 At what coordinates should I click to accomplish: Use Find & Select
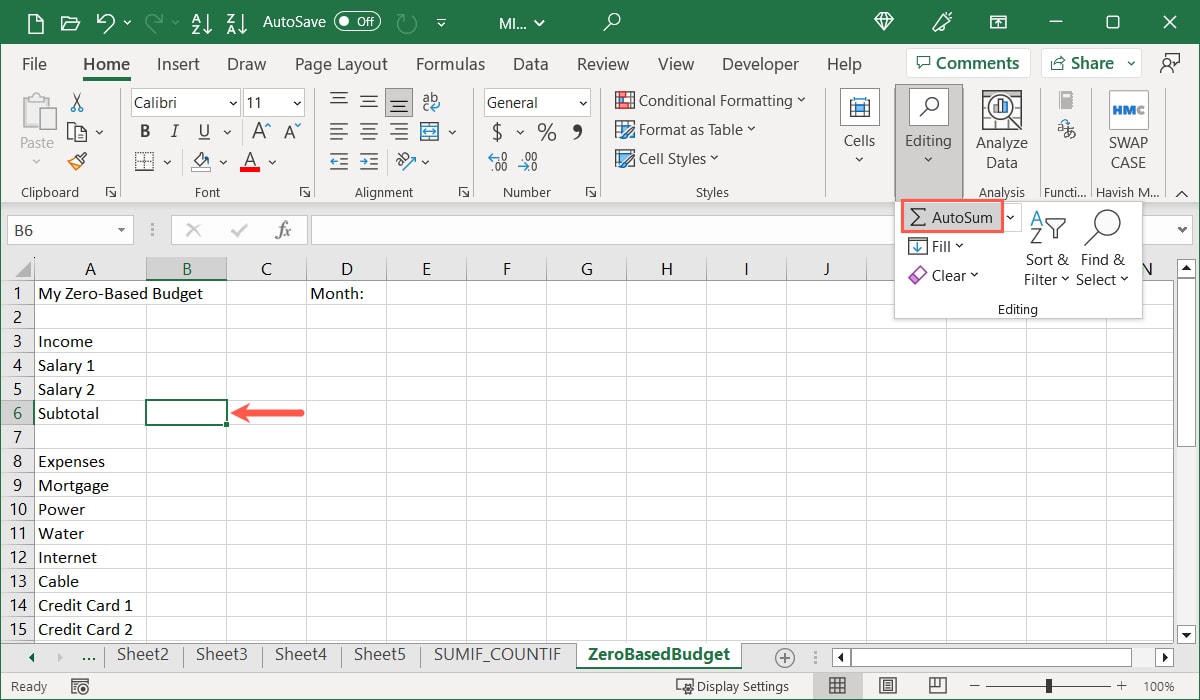pyautogui.click(x=1102, y=250)
